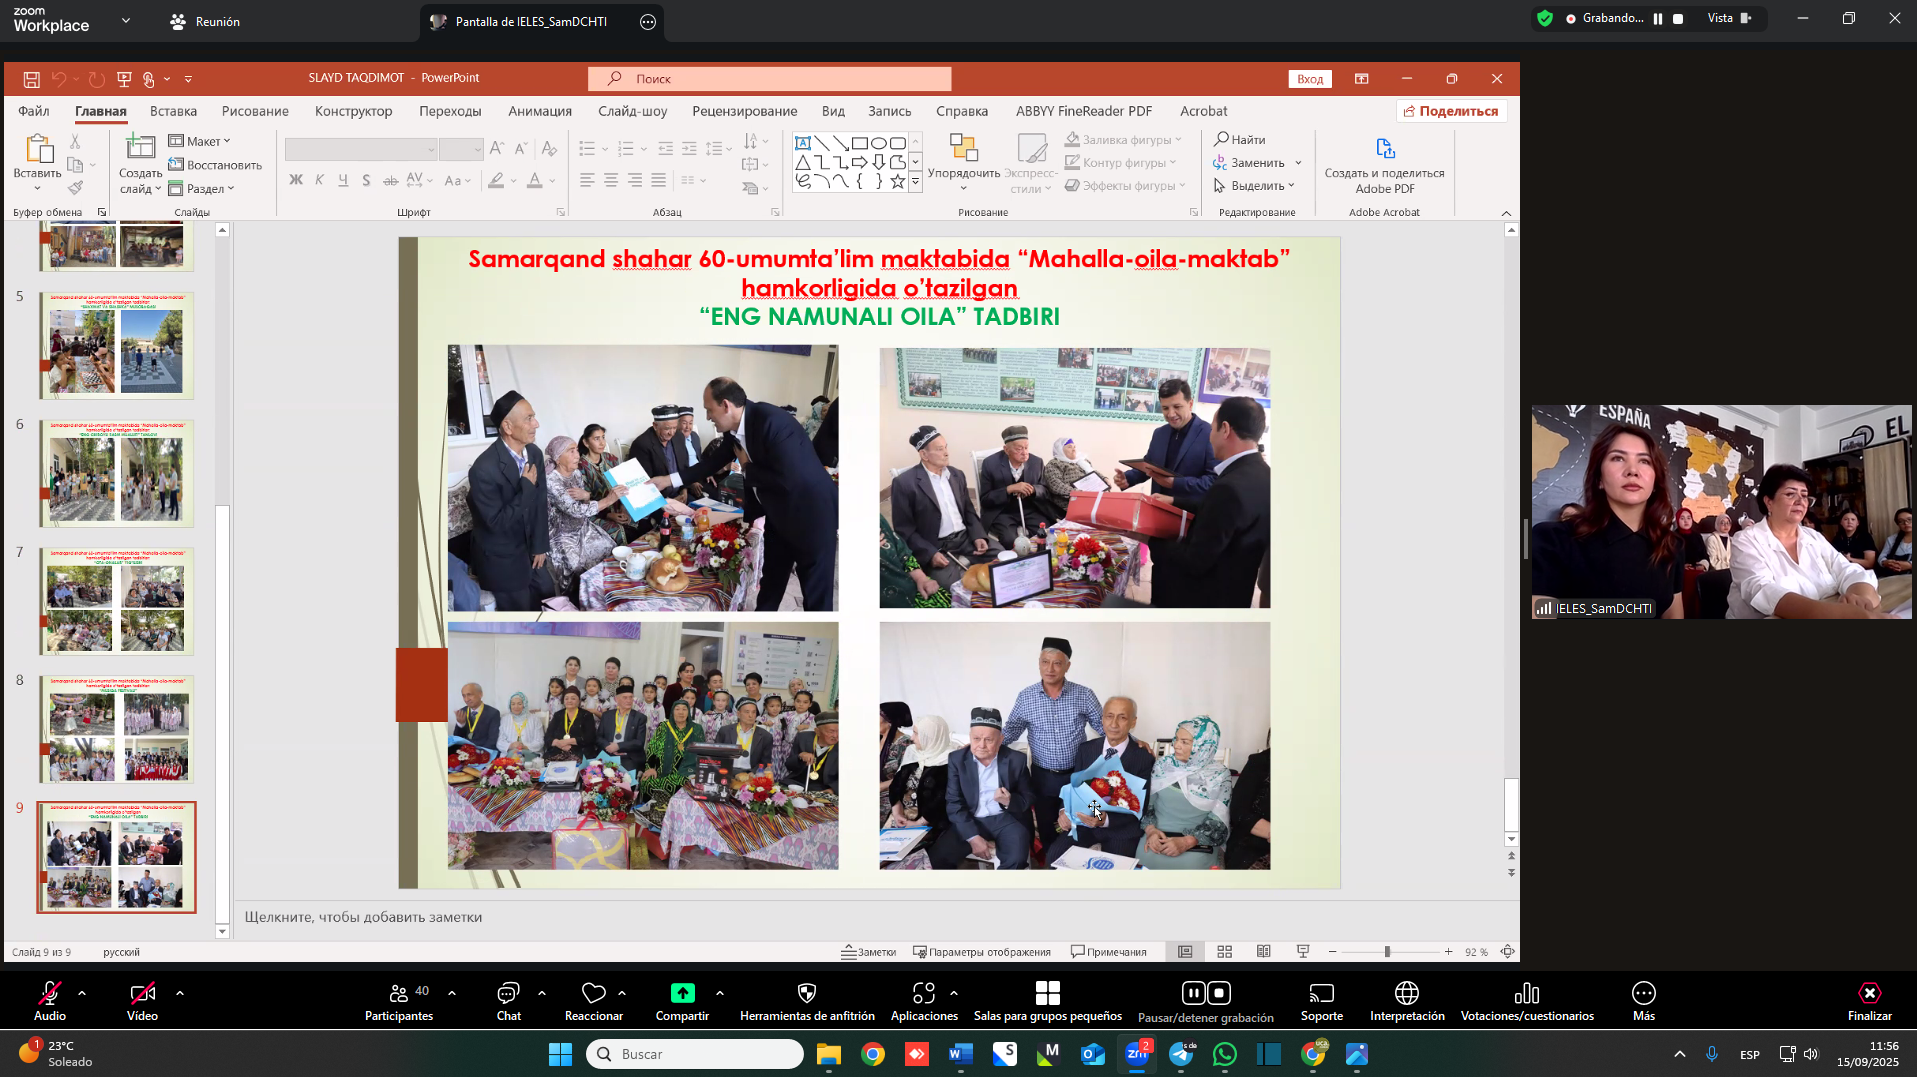
Task: Open Interpretación globe icon
Action: (x=1407, y=993)
